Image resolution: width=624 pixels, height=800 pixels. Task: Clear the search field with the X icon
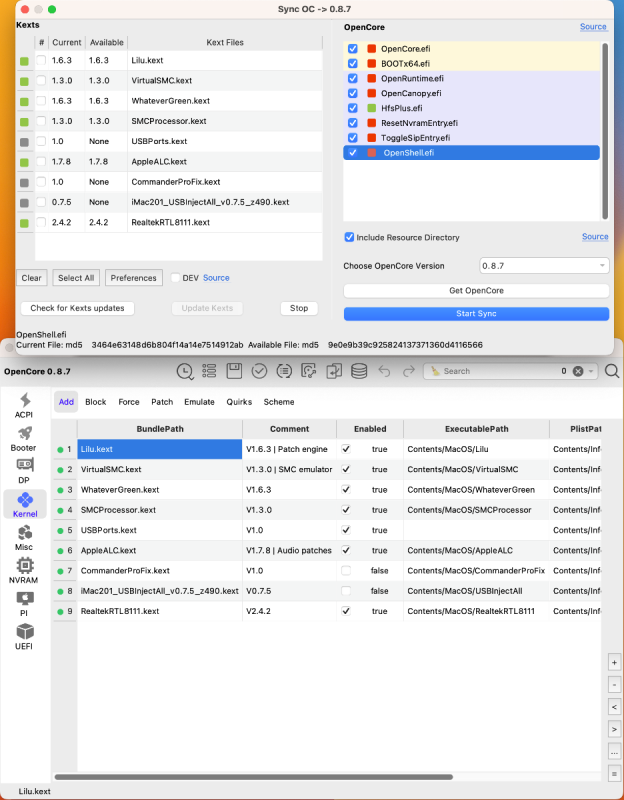[578, 371]
